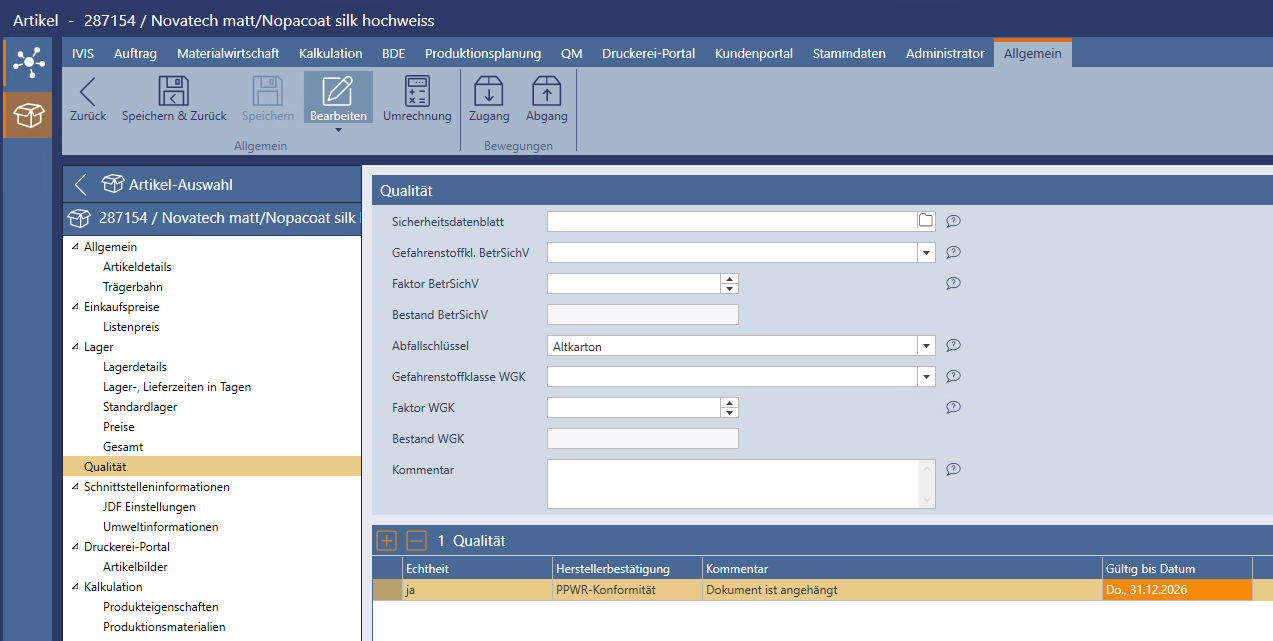
Task: Click into the Sicherheitsdatenblatt field
Action: pyautogui.click(x=732, y=221)
